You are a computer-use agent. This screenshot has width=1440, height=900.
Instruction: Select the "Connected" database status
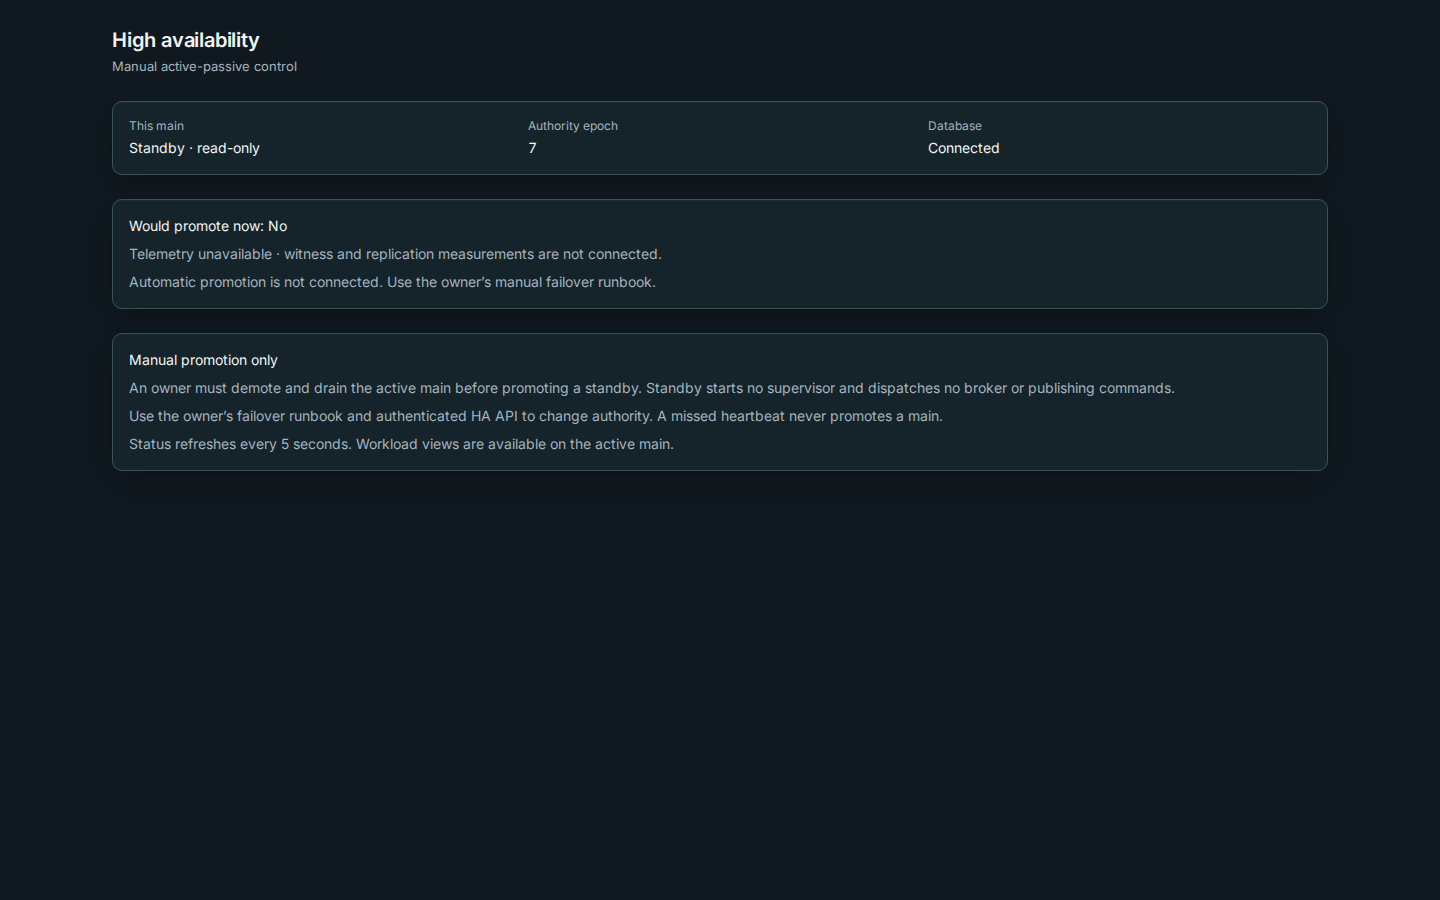(x=964, y=148)
